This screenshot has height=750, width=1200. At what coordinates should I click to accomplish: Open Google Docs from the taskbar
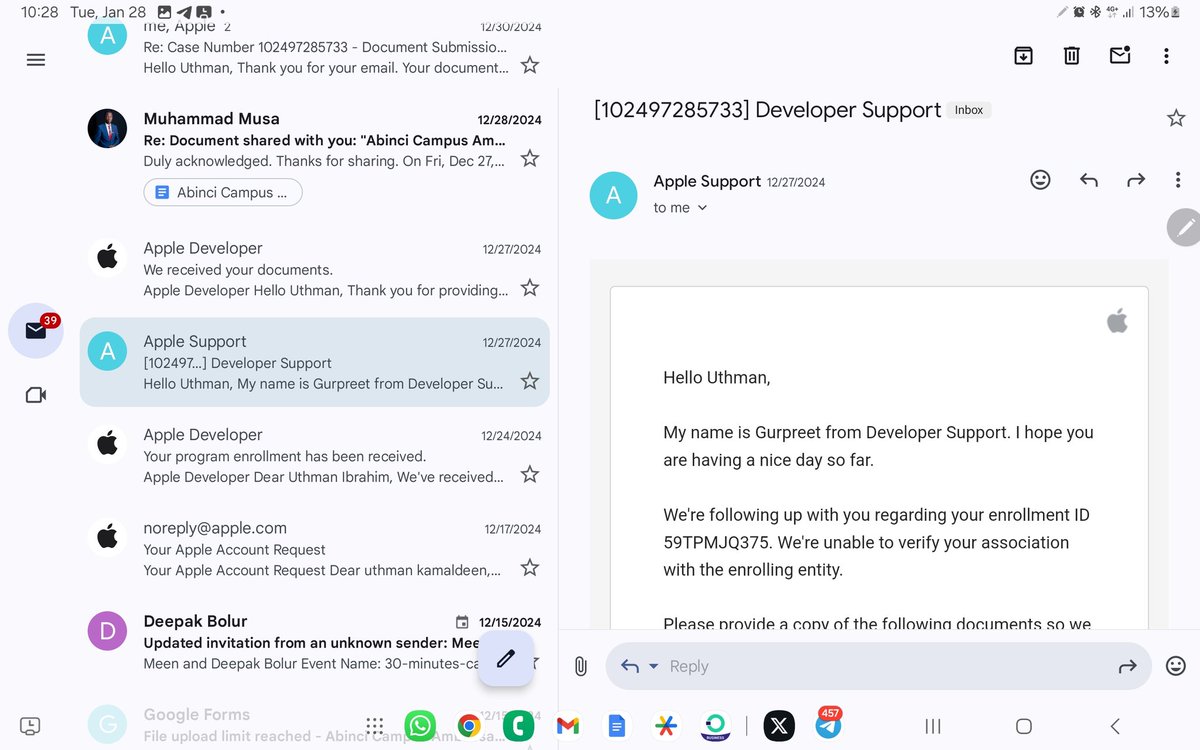tap(616, 726)
